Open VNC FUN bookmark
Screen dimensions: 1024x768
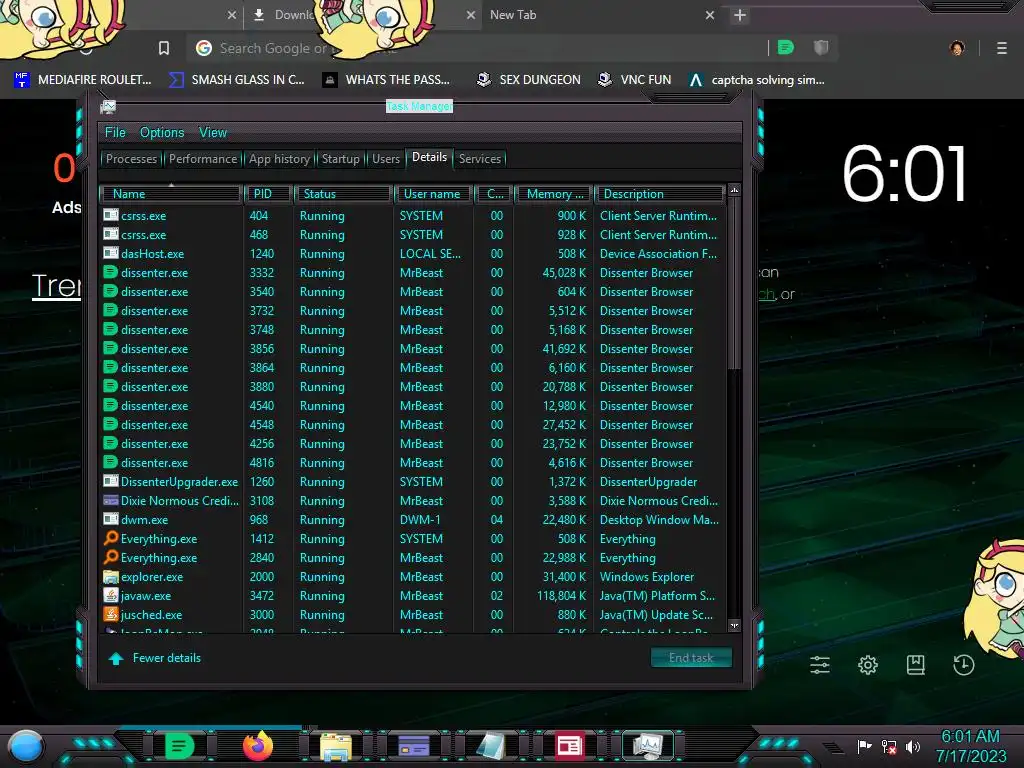(x=634, y=80)
